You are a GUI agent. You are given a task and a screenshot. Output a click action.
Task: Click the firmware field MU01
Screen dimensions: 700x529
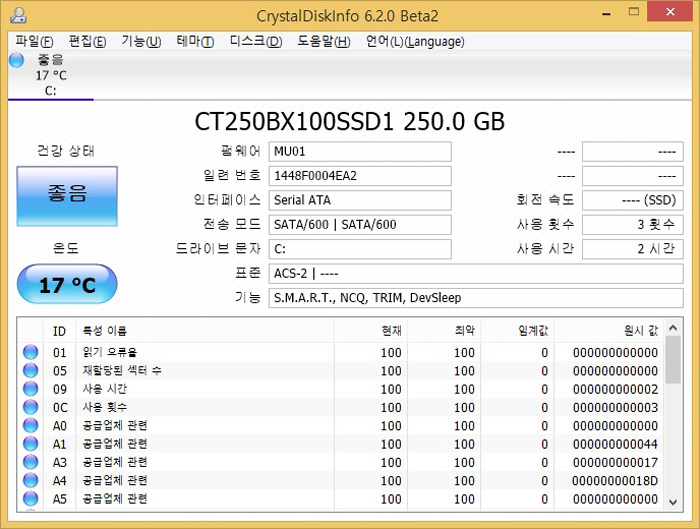click(360, 152)
